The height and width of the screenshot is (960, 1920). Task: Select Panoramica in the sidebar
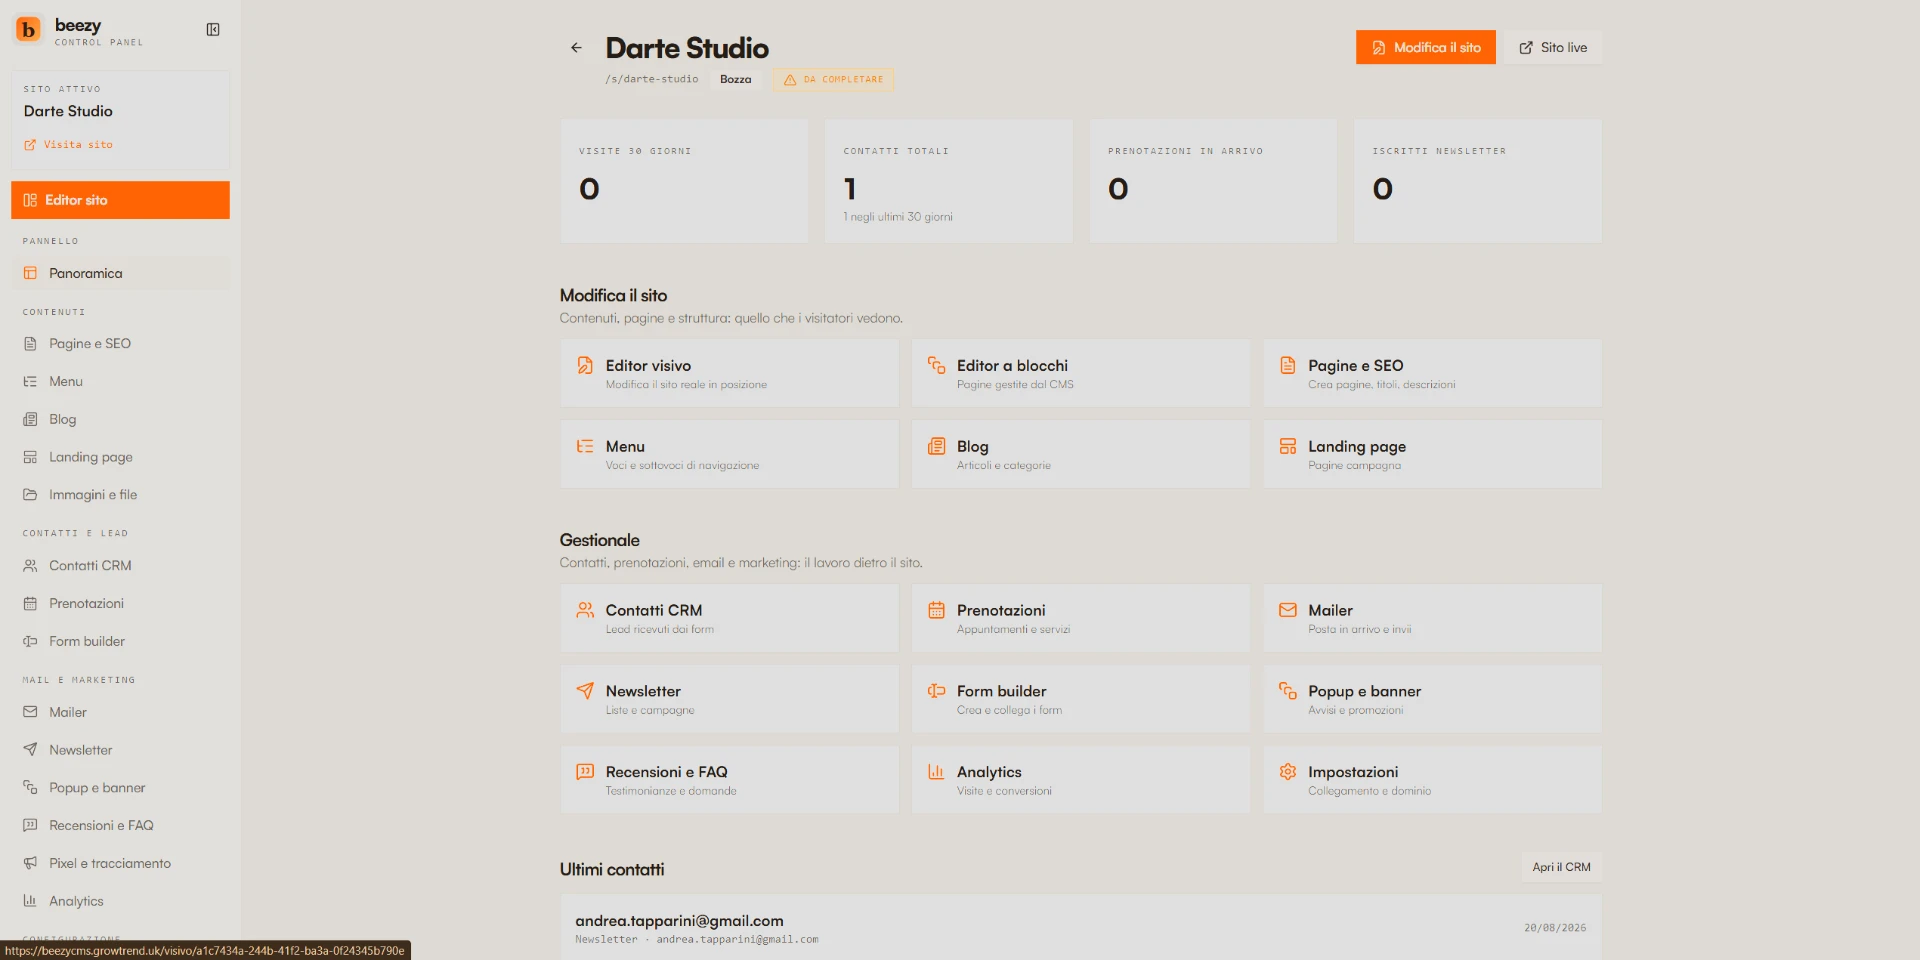(x=120, y=274)
